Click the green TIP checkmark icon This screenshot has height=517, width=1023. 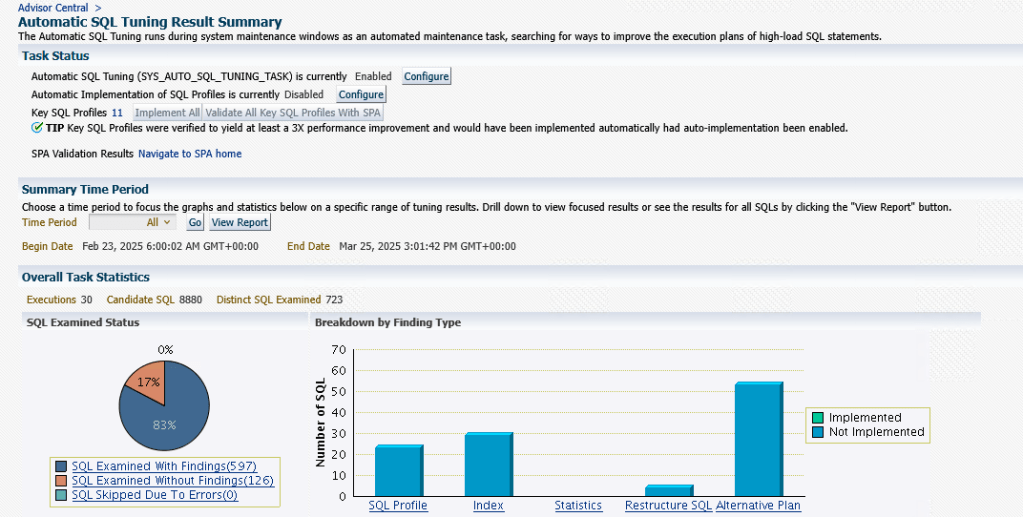tap(37, 128)
